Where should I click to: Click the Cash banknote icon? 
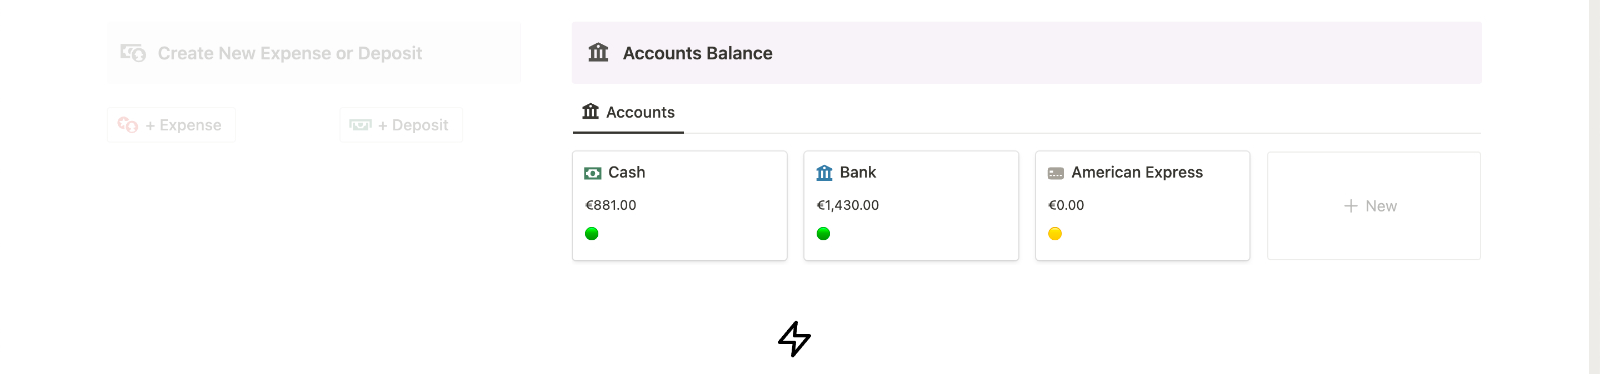[593, 173]
